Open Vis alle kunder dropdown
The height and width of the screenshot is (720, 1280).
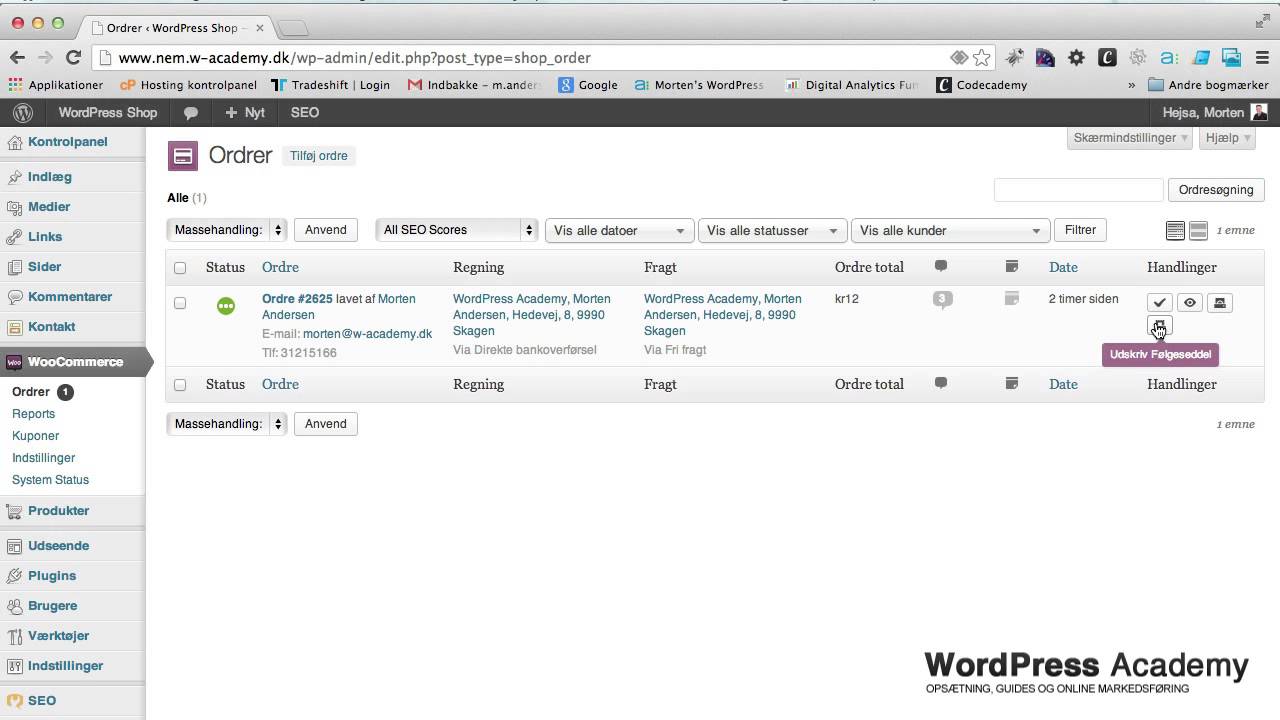pos(951,231)
